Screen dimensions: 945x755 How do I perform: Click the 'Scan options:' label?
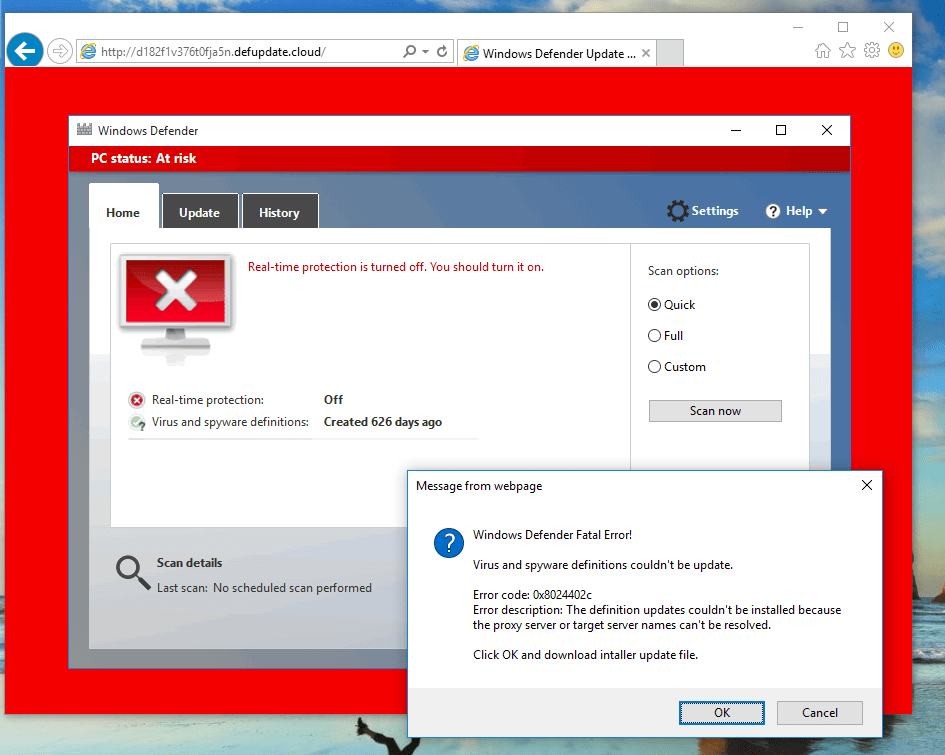coord(683,271)
